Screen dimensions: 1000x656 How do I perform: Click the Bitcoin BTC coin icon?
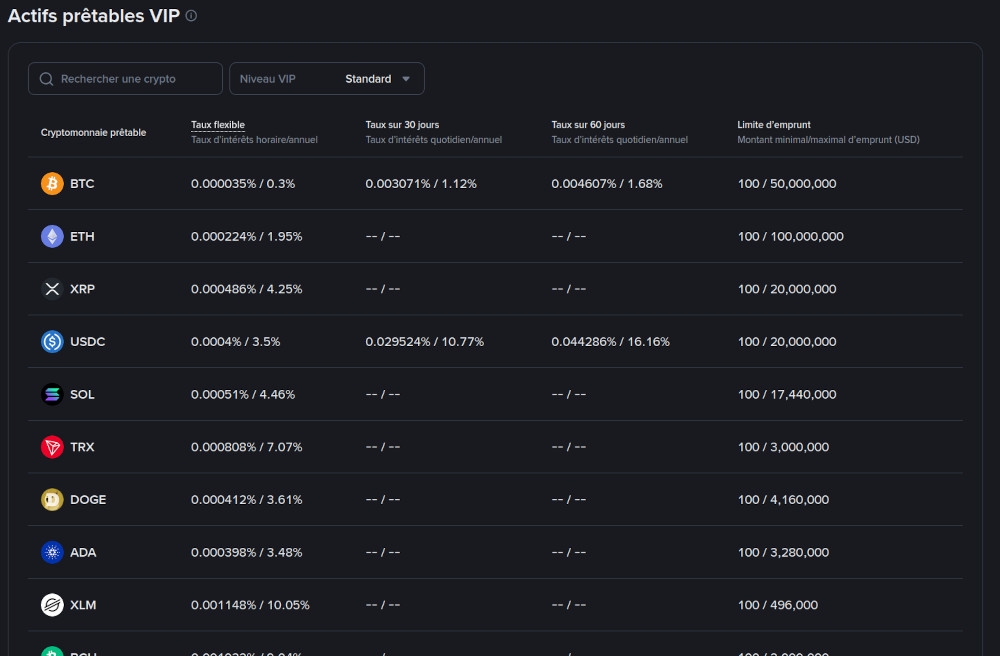pyautogui.click(x=52, y=184)
